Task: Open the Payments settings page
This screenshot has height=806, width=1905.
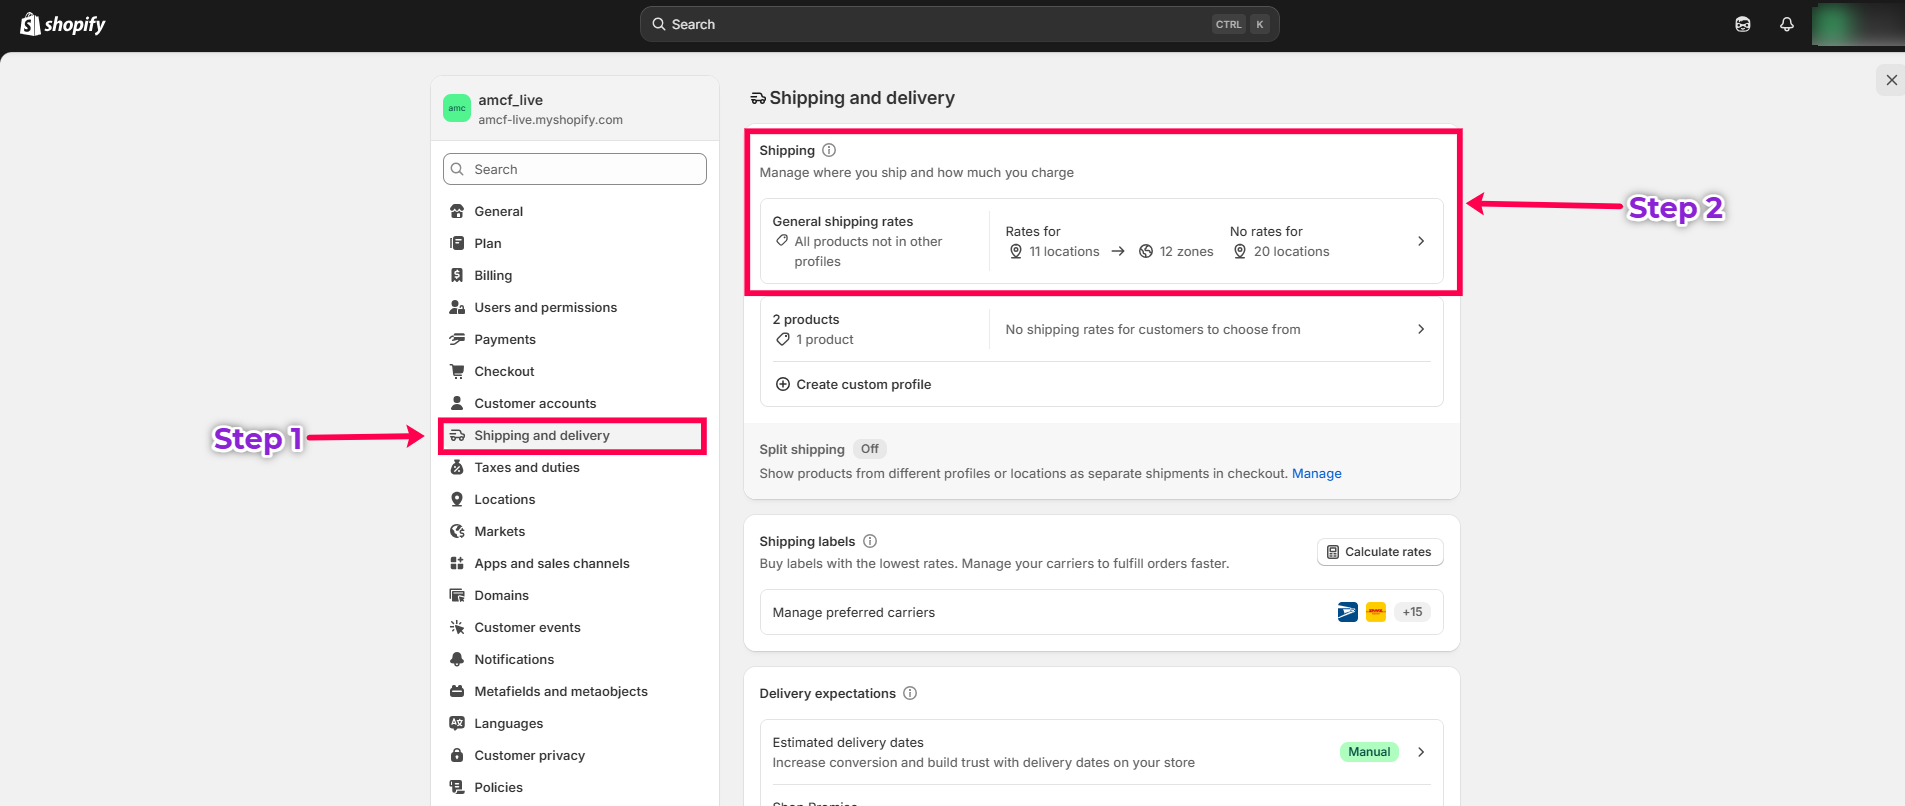Action: pos(504,339)
